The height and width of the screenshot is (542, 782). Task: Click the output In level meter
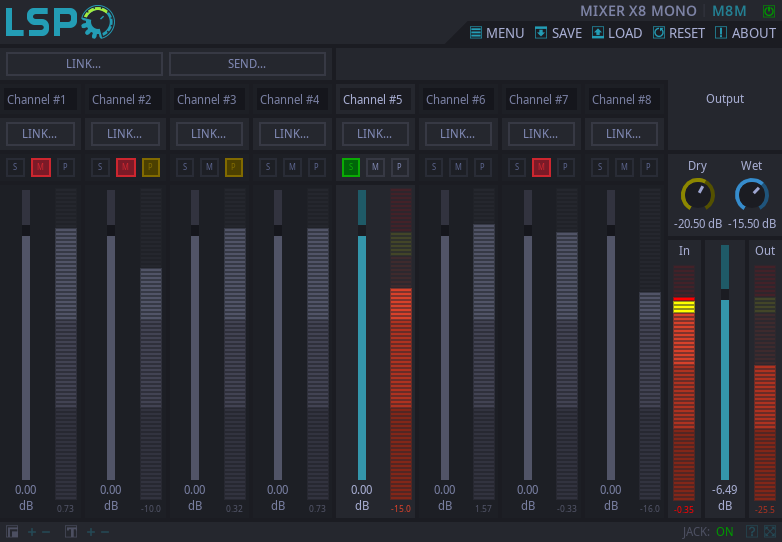(684, 383)
